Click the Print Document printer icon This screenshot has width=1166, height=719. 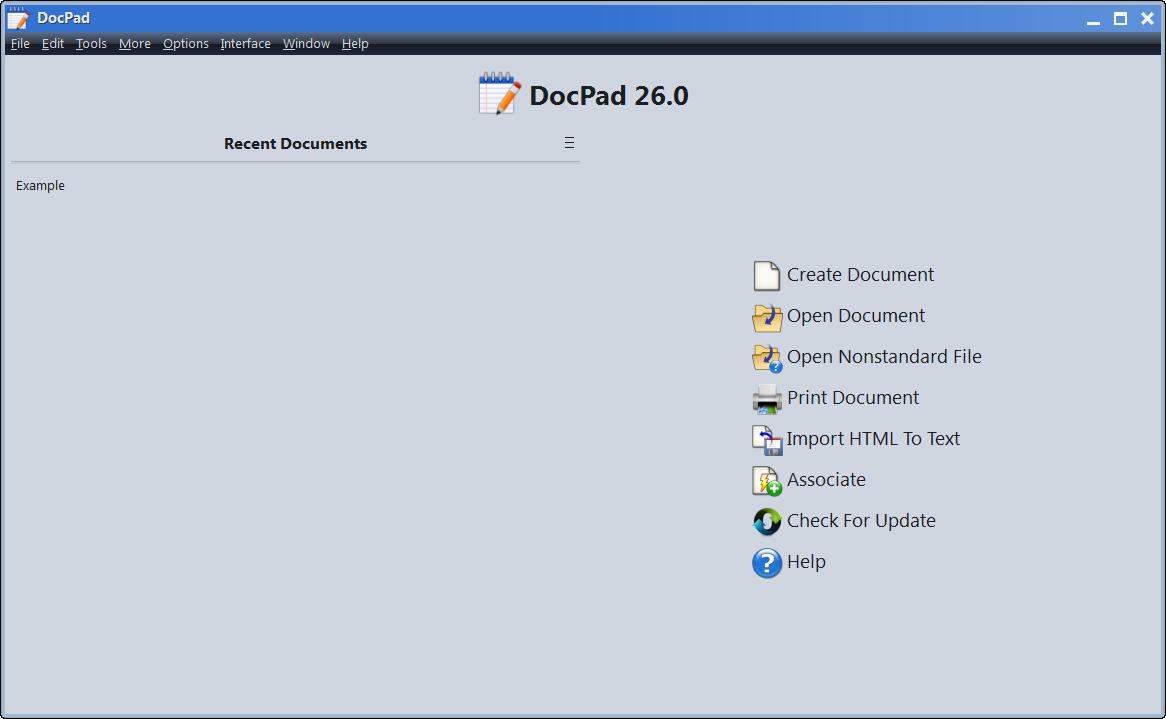point(766,397)
